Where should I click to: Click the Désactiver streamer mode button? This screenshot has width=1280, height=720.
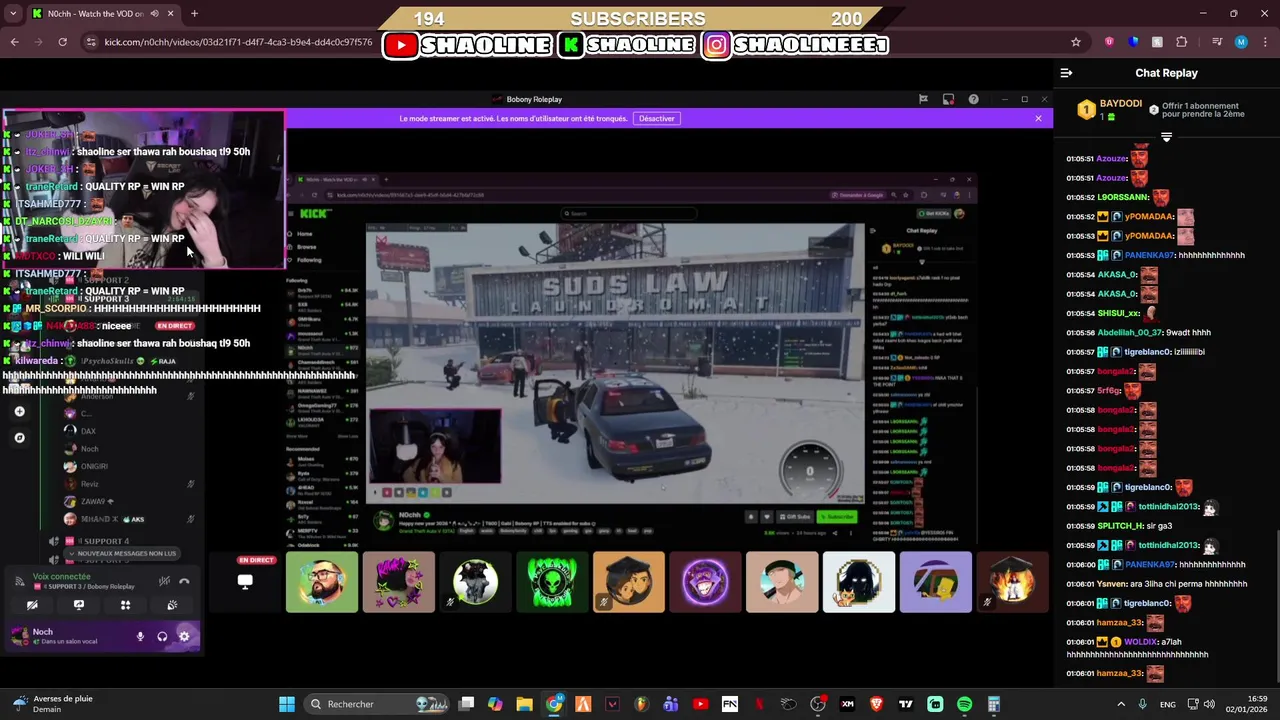pos(657,118)
